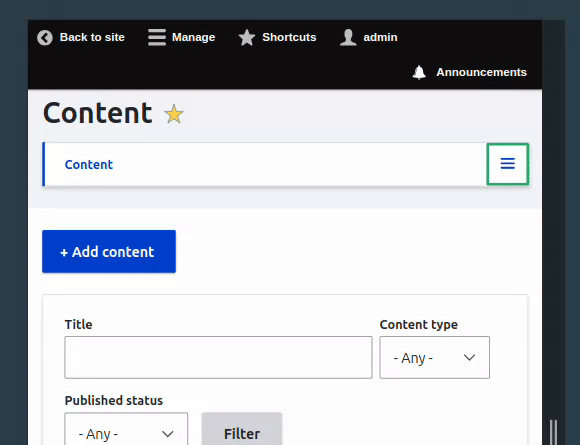Select the blue Content tab
Screen dimensions: 580x445
click(88, 164)
